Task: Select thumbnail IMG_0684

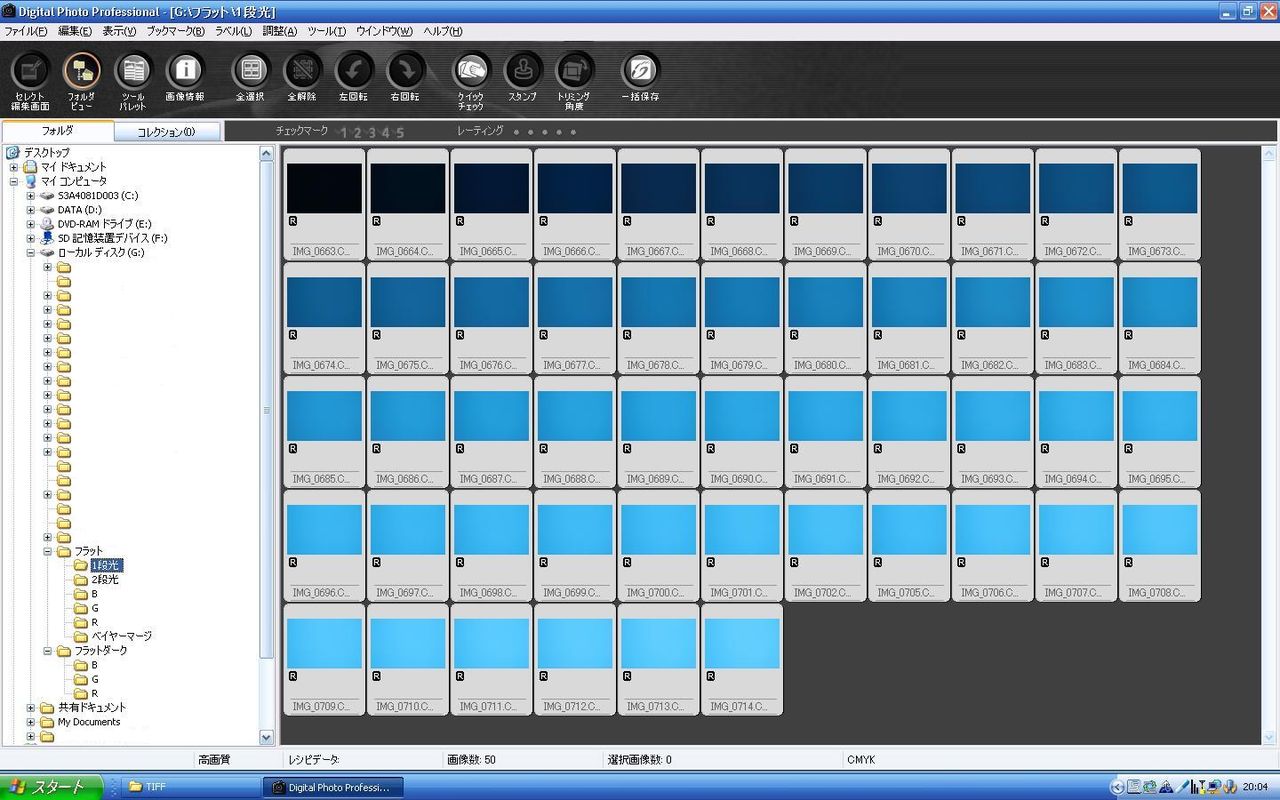Action: point(1160,319)
